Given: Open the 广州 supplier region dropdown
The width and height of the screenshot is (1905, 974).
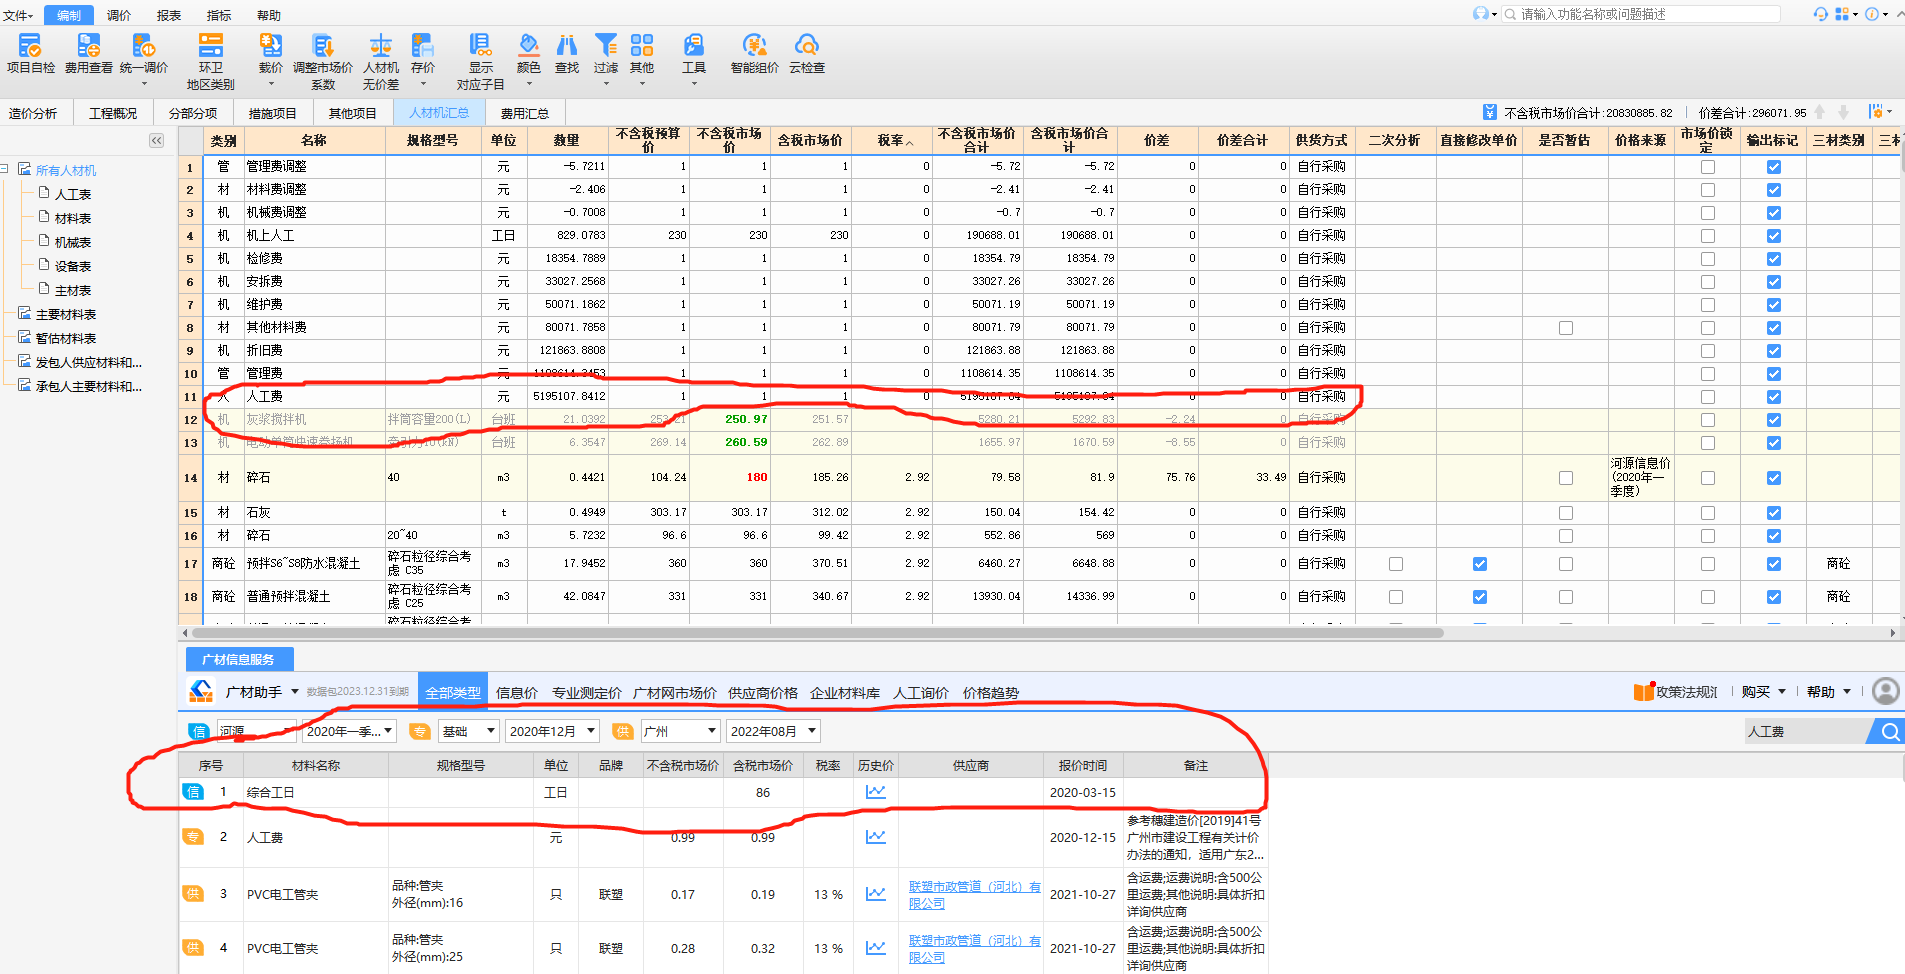Looking at the screenshot, I should tap(680, 731).
